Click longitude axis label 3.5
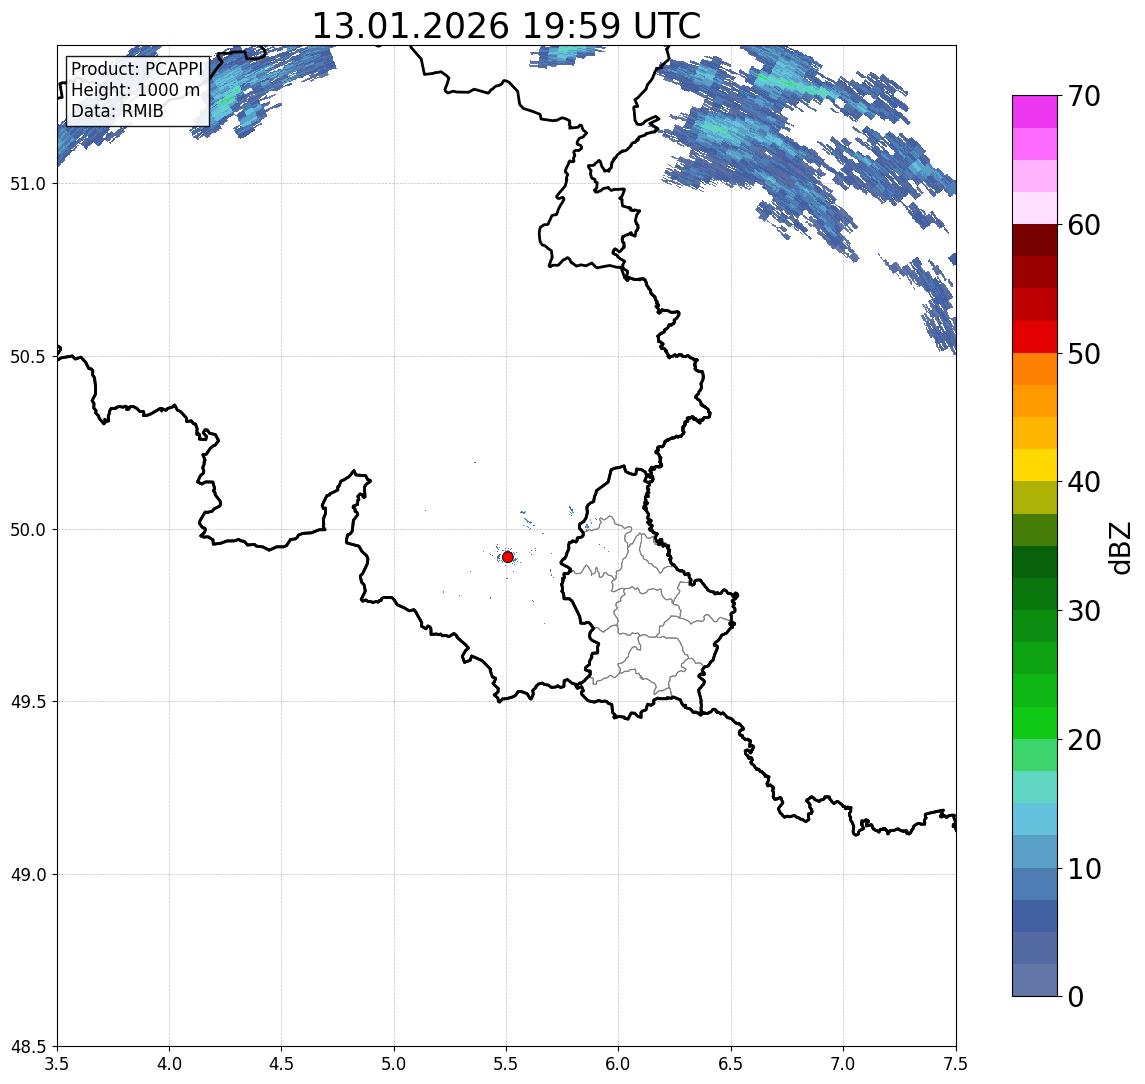 [57, 1064]
